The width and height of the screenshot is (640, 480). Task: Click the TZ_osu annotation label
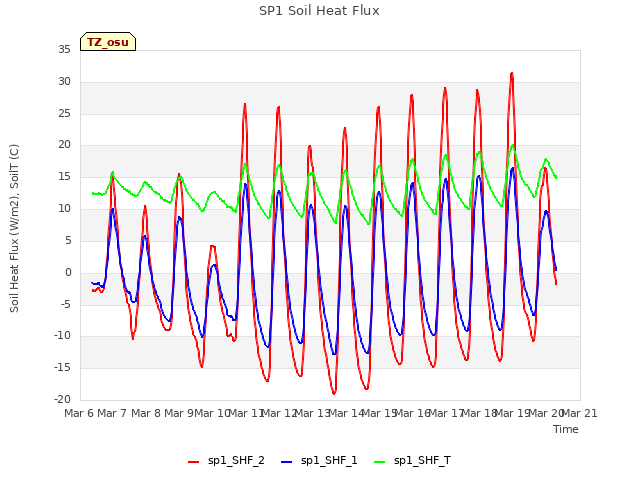click(108, 42)
